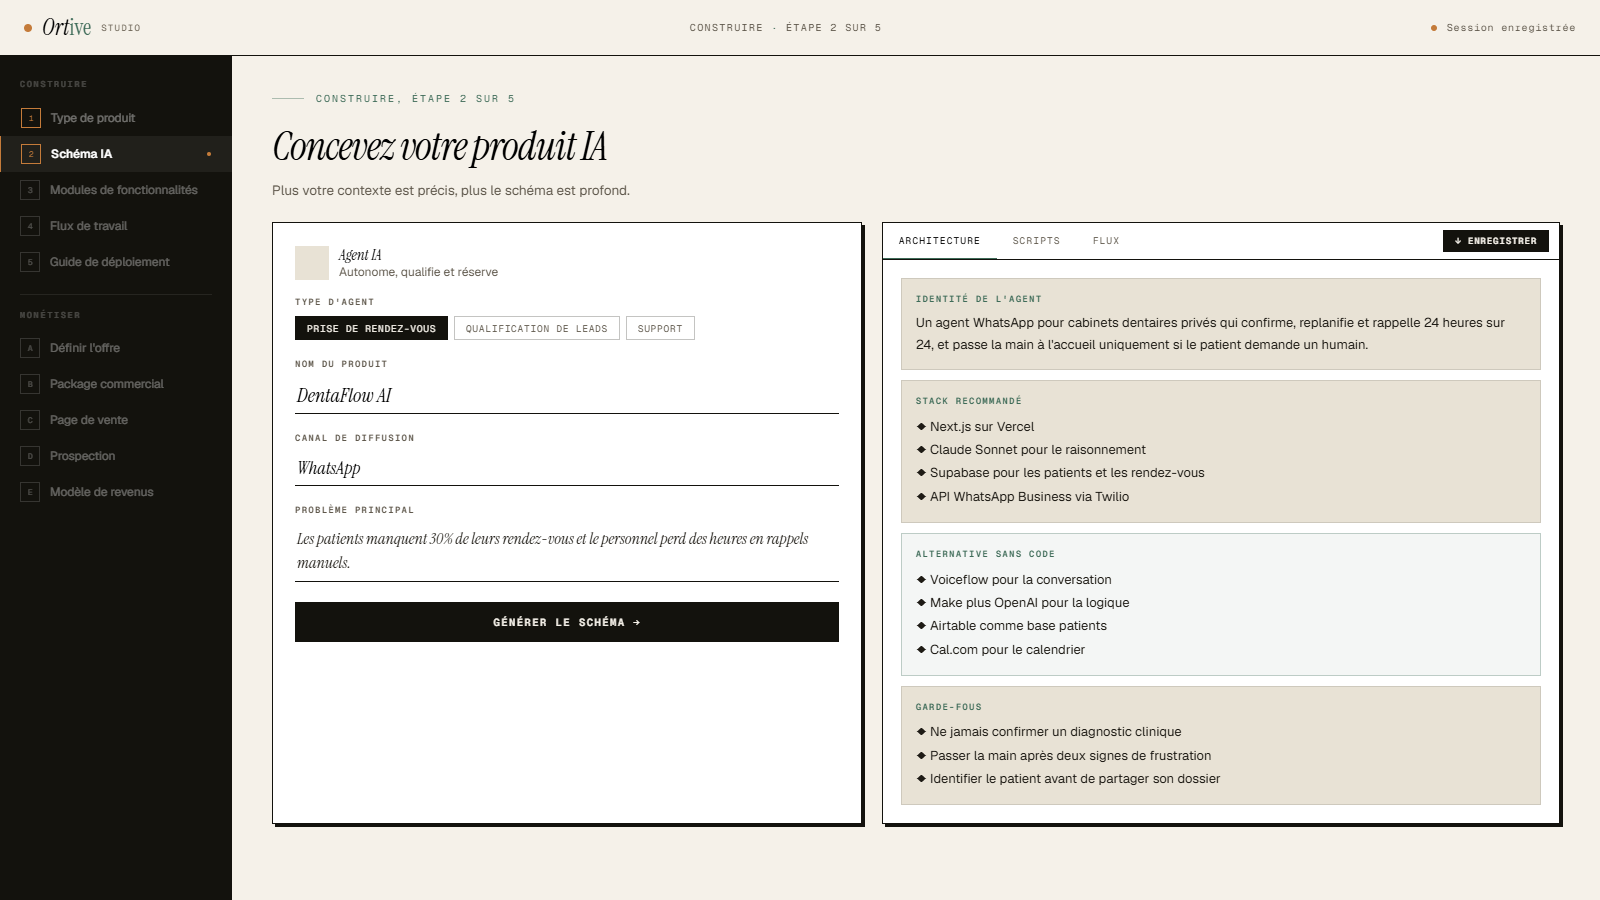Image resolution: width=1600 pixels, height=900 pixels.
Task: Open Modules de fonctionnalités in sidebar
Action: tap(116, 190)
